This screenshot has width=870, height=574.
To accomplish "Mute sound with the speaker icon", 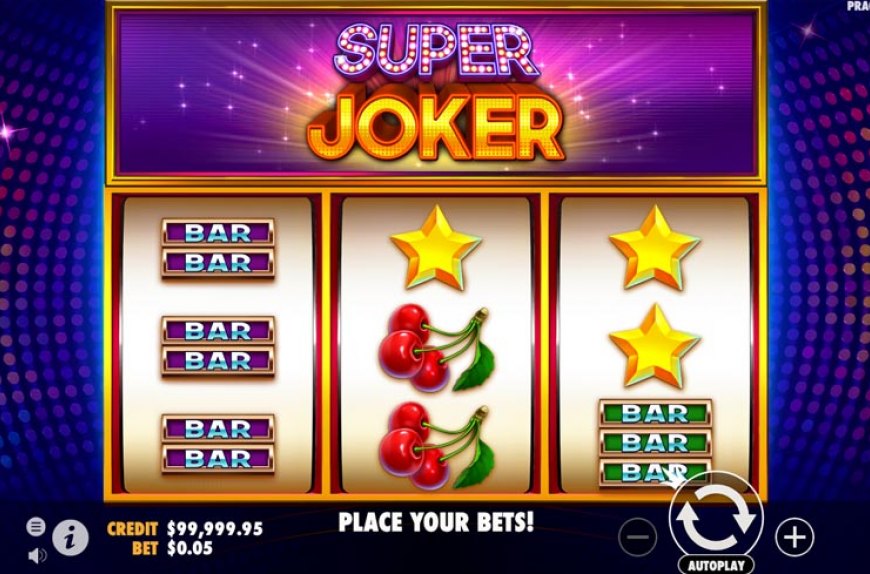I will click(37, 555).
